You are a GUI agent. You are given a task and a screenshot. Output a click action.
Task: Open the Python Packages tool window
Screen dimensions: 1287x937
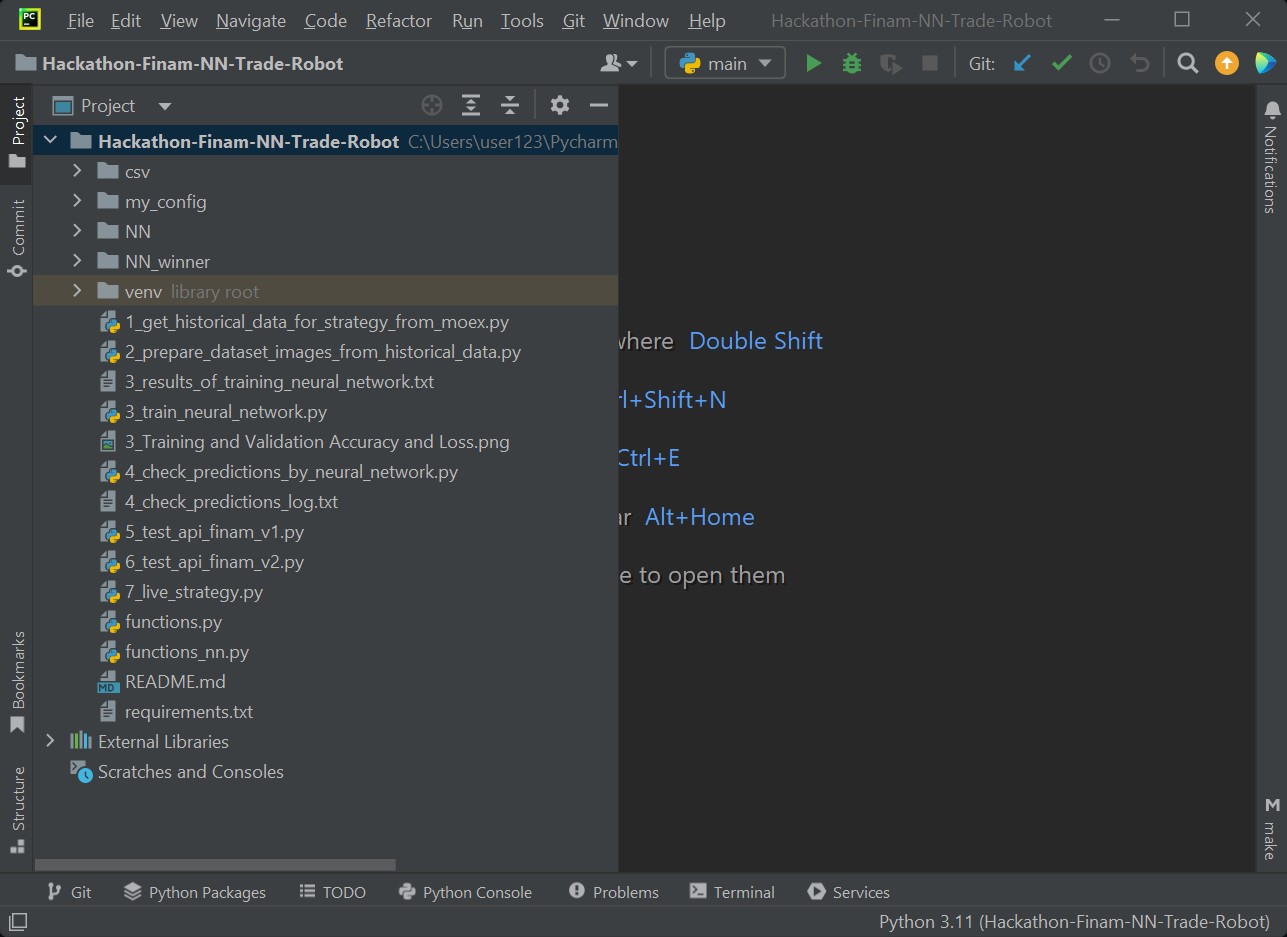coord(195,892)
